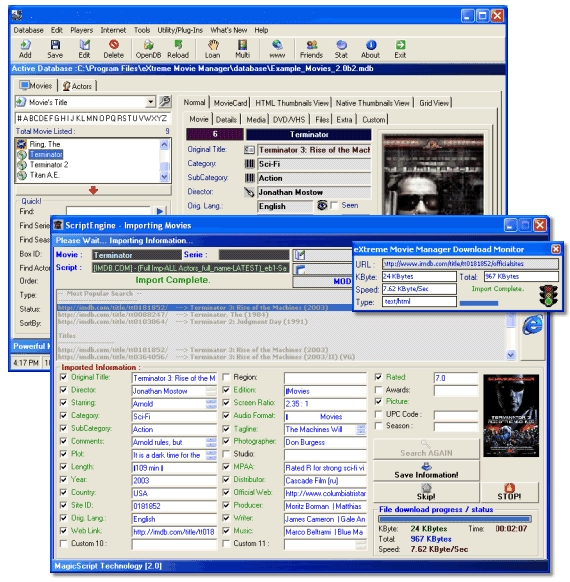Enable the Awards import checkbox
The image size is (570, 582).
coord(378,390)
